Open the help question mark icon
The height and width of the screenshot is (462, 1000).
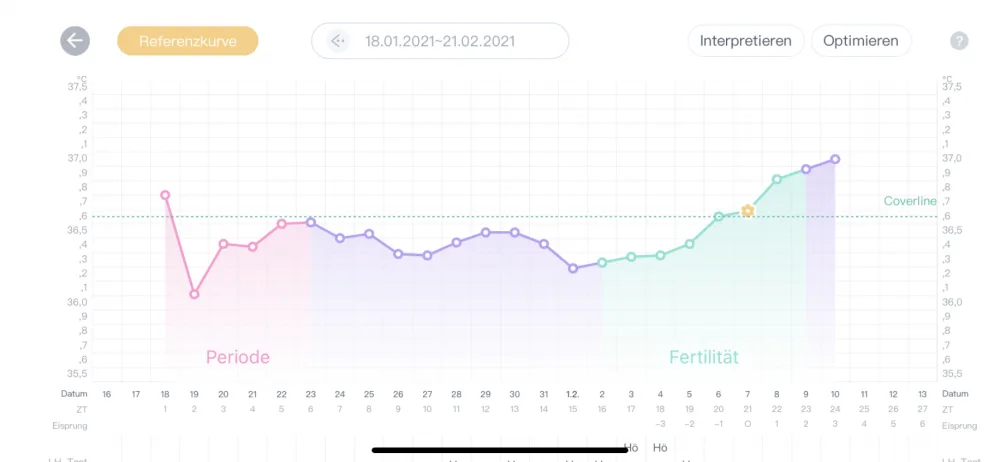959,41
